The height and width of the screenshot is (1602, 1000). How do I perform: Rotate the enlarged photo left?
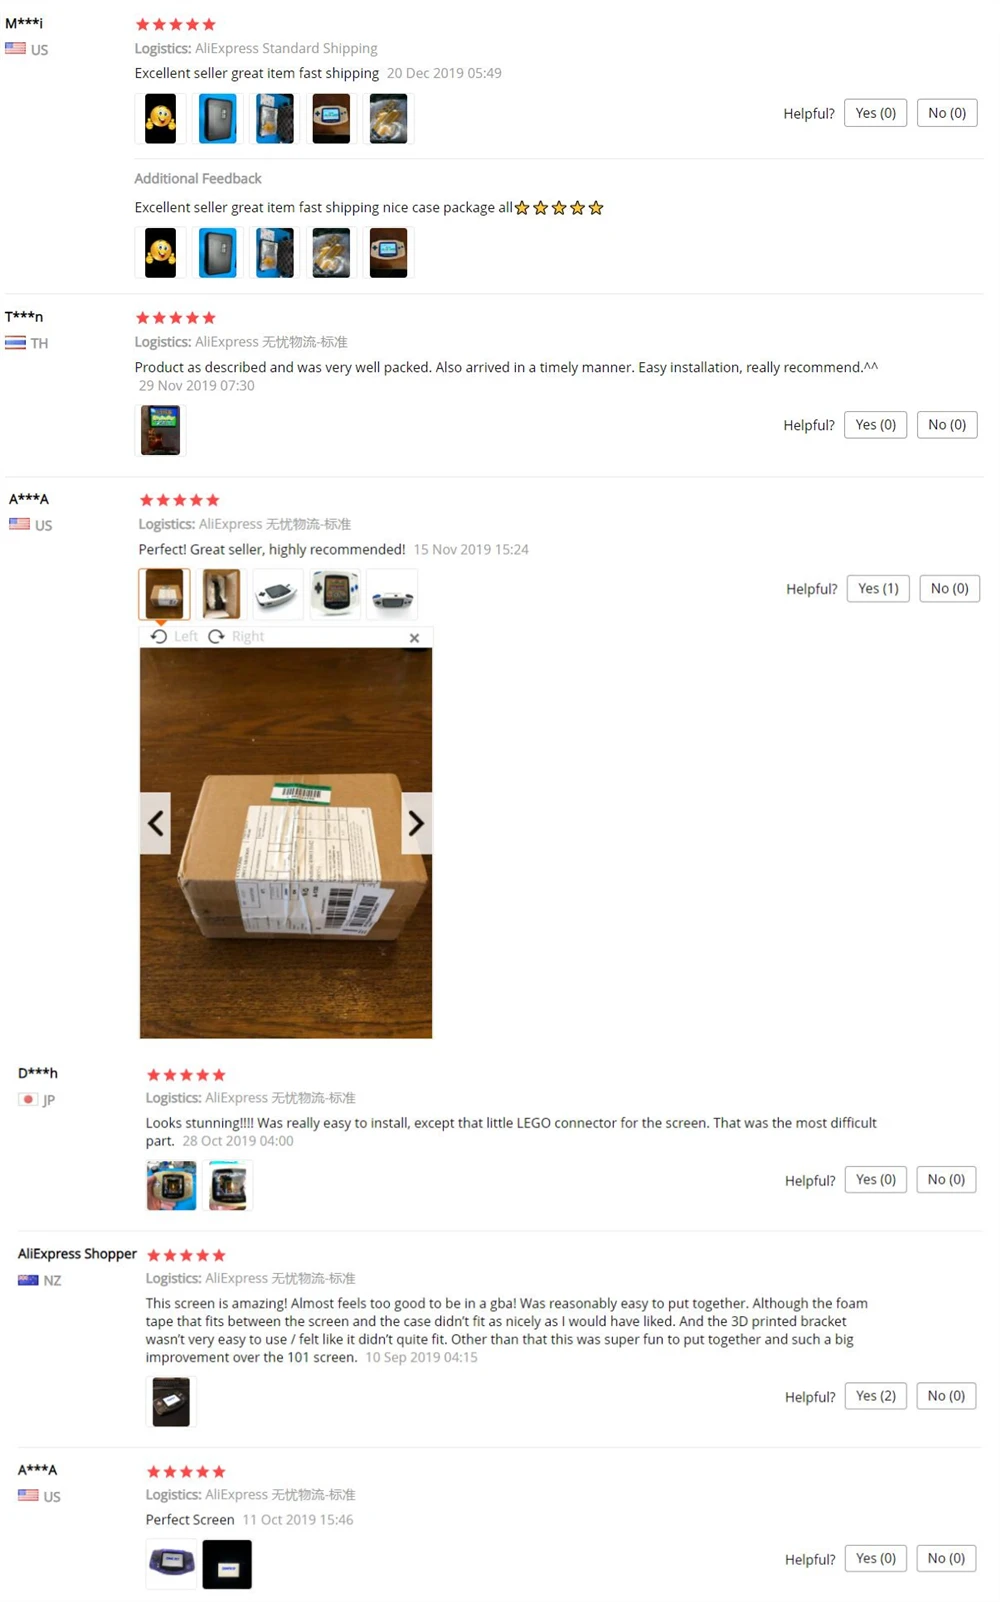[x=174, y=636]
